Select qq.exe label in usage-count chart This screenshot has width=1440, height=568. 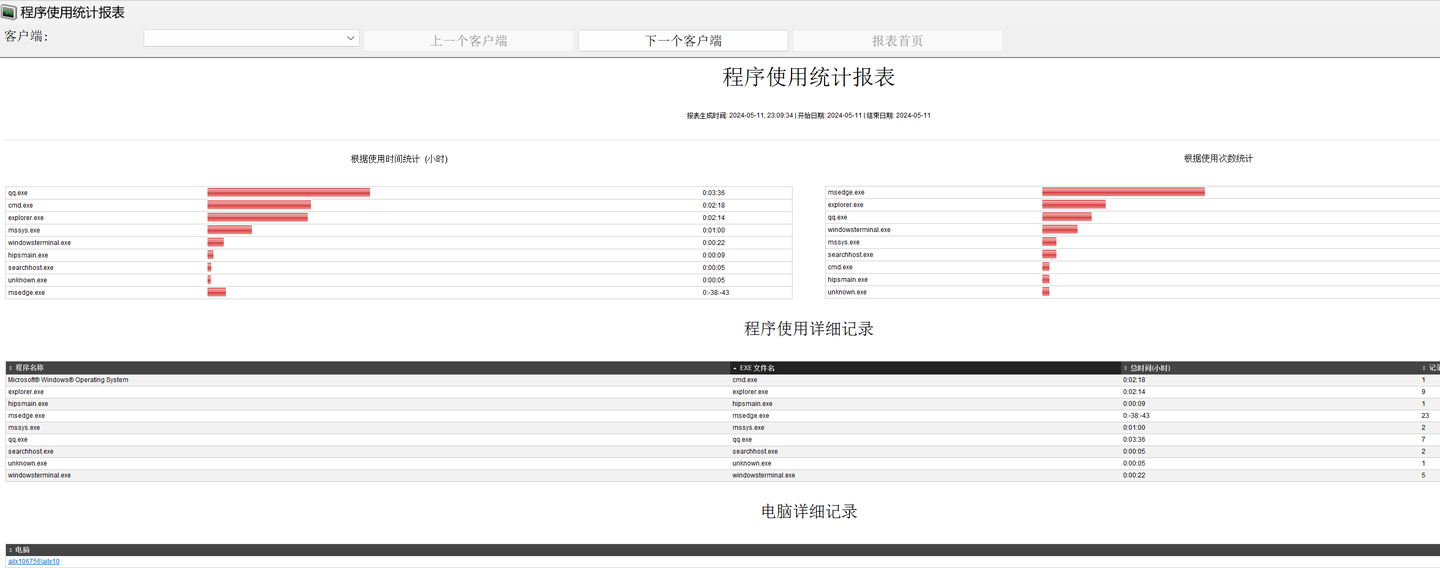838,217
